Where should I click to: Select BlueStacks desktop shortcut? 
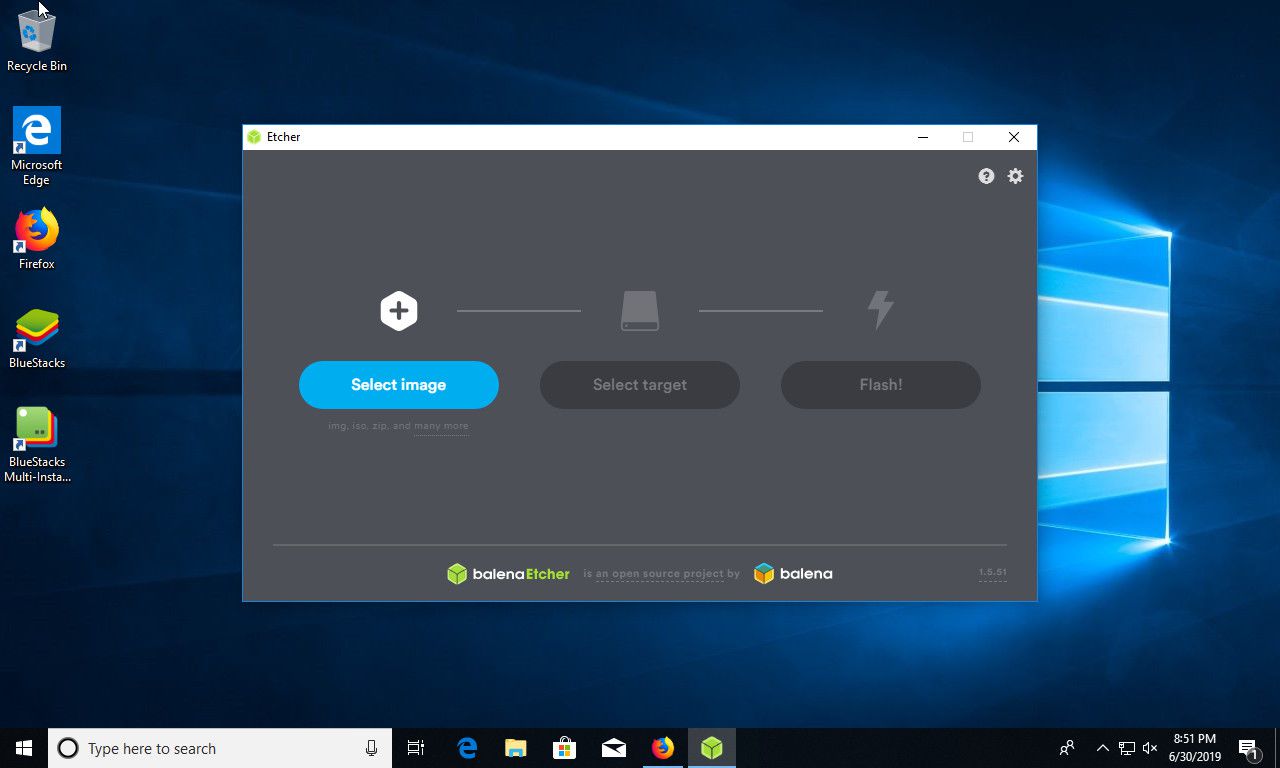37,339
